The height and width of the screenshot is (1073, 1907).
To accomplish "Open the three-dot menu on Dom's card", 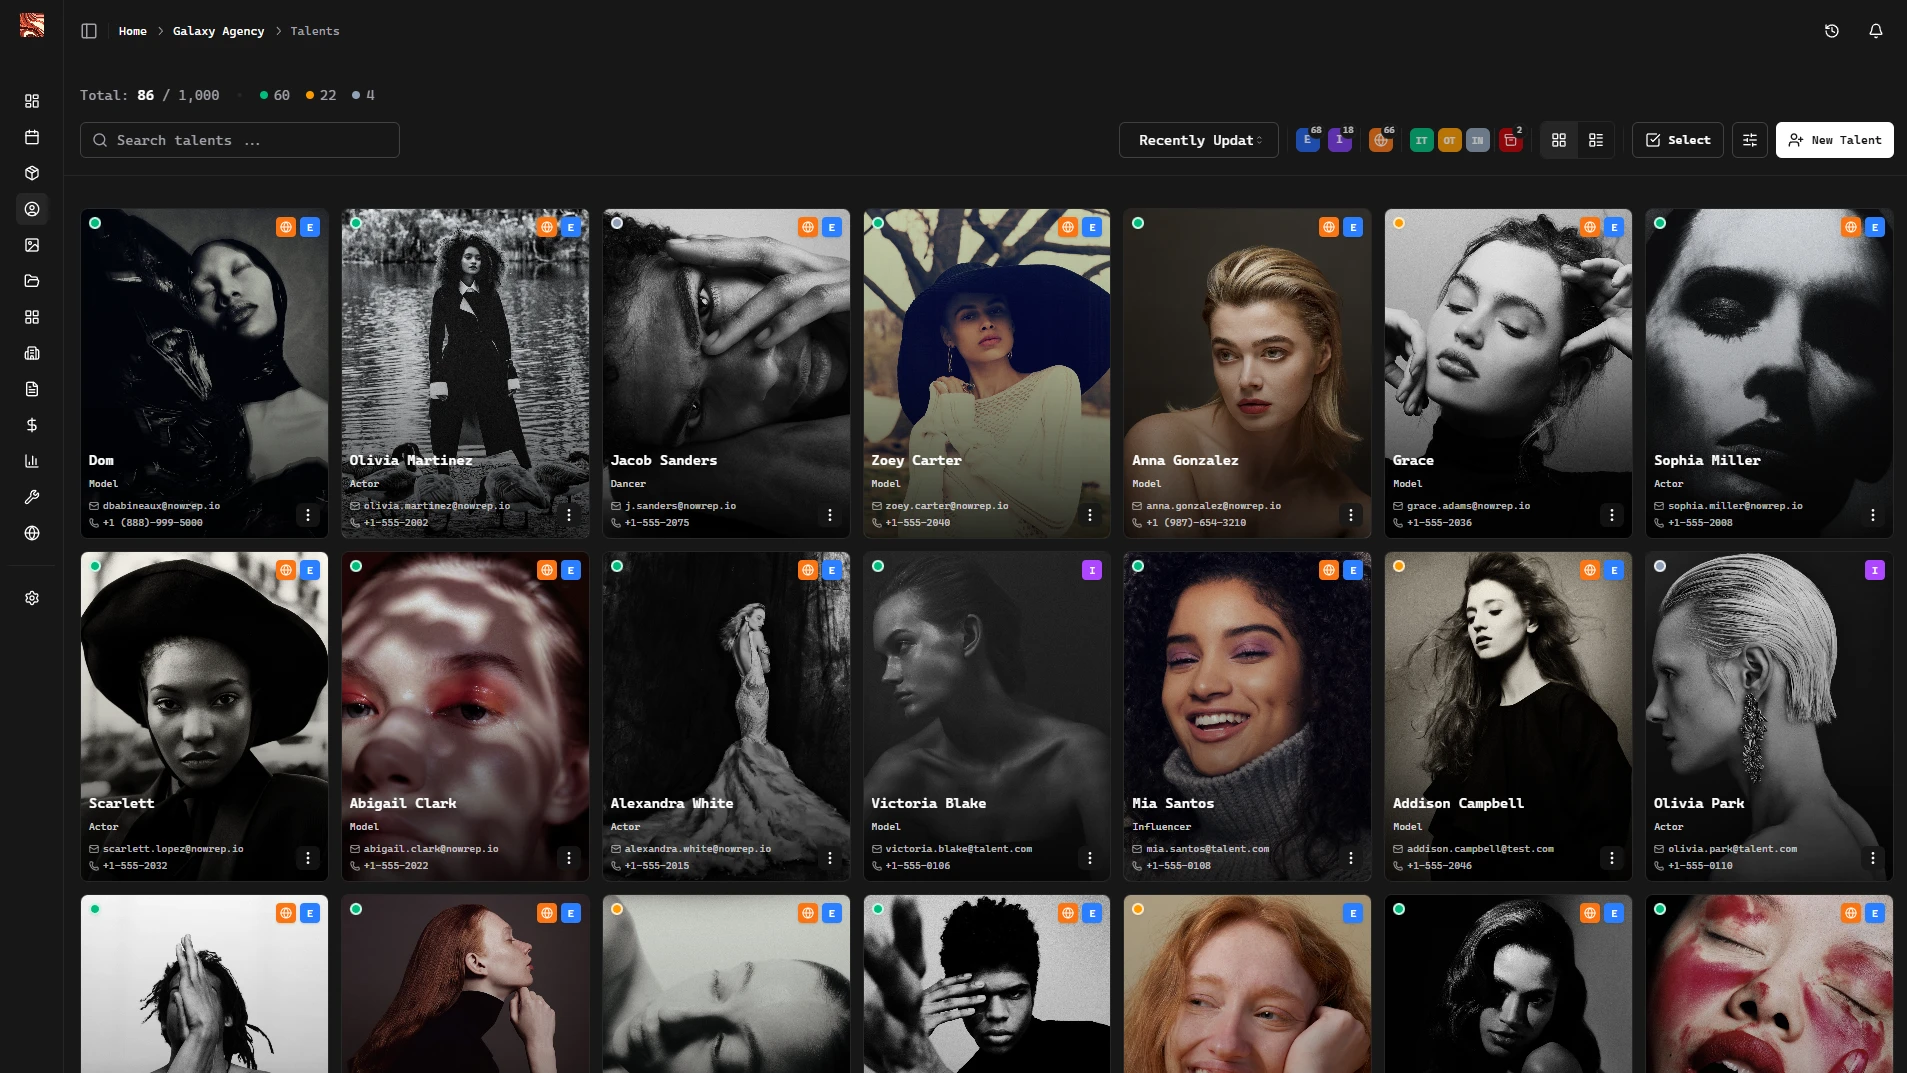I will [x=308, y=515].
